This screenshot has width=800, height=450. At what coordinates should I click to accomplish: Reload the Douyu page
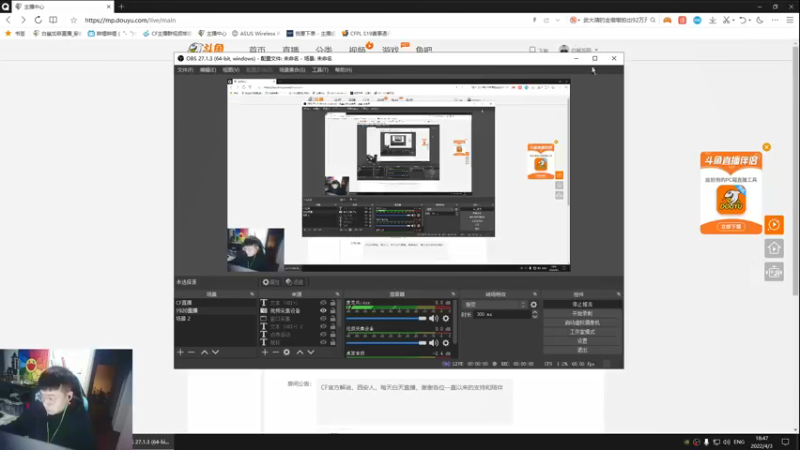(38, 20)
